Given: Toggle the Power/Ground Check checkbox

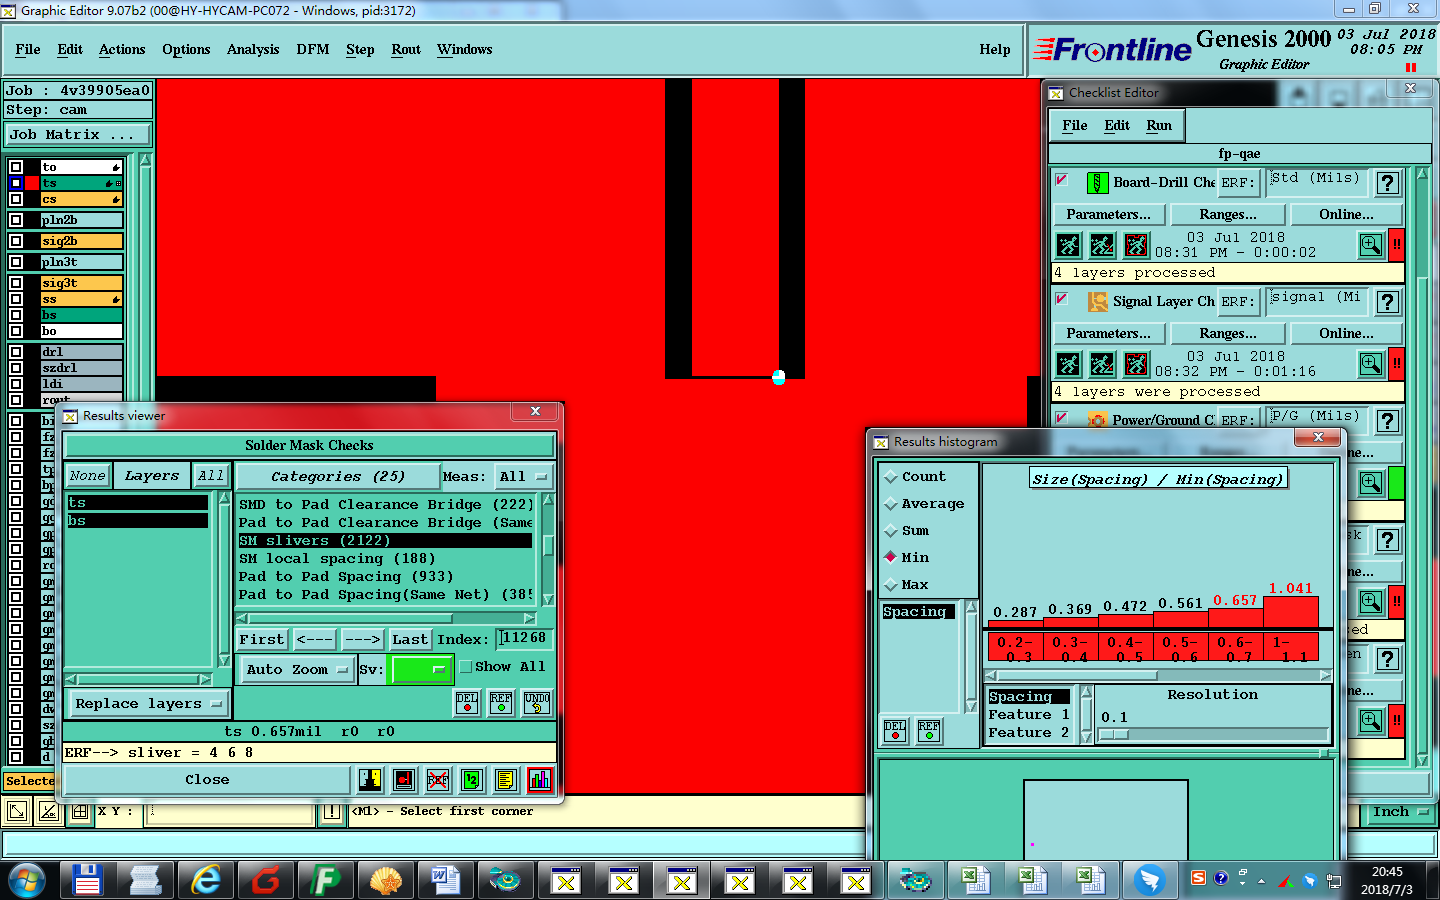Looking at the screenshot, I should [1062, 418].
